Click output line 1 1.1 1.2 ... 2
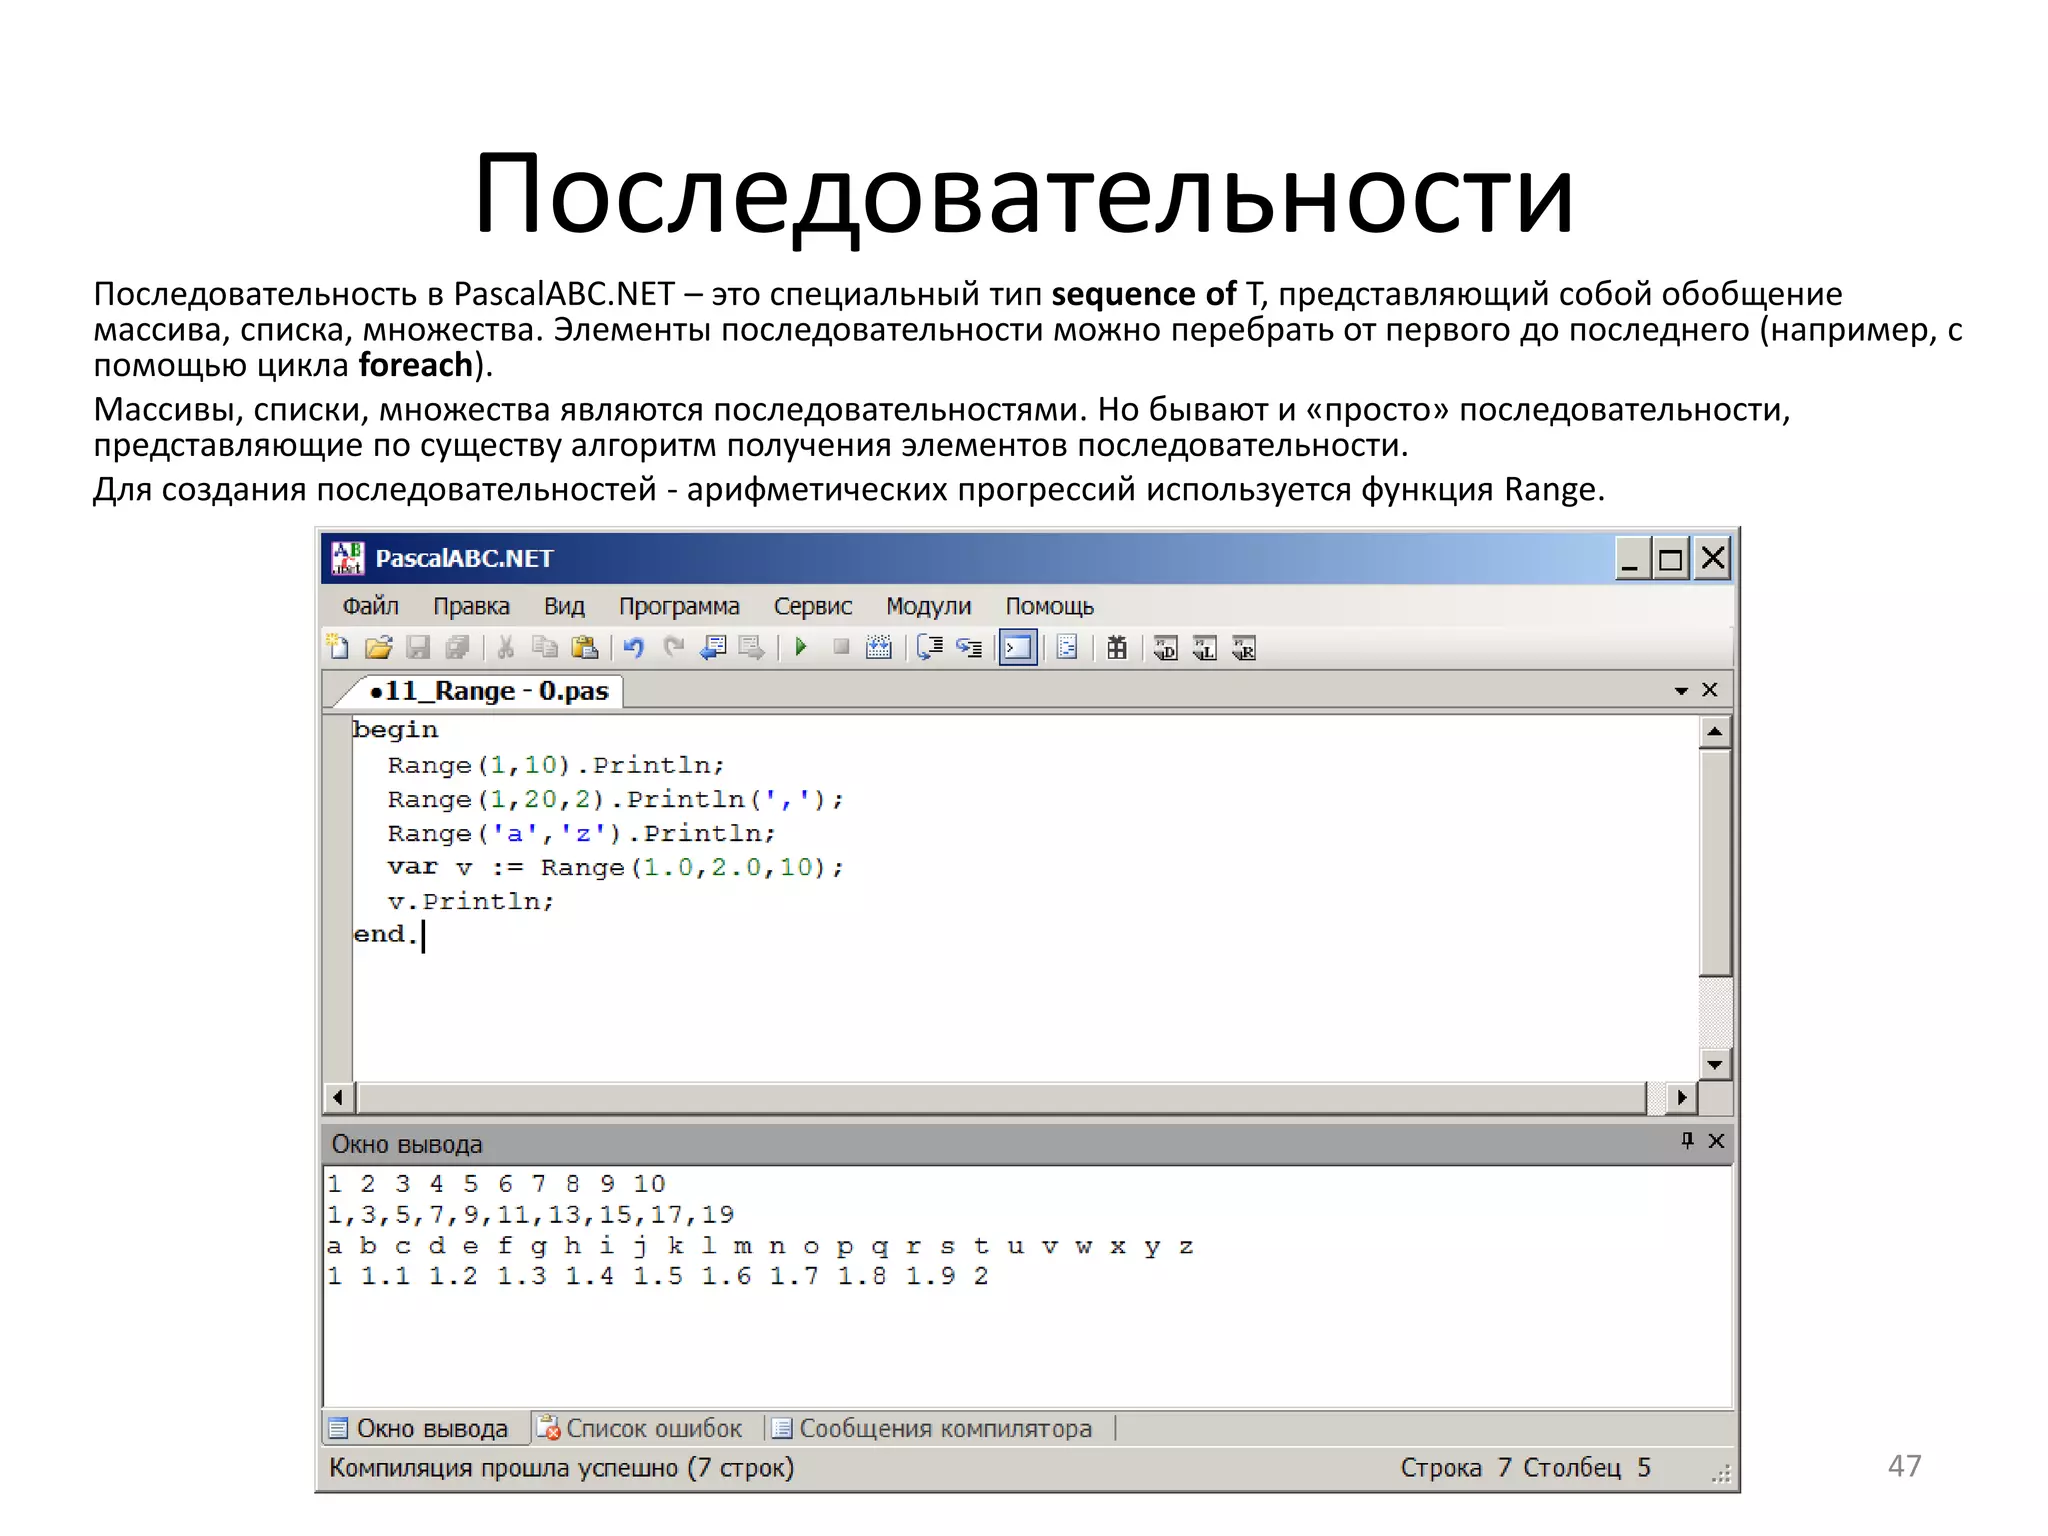The width and height of the screenshot is (2048, 1536). (x=658, y=1277)
